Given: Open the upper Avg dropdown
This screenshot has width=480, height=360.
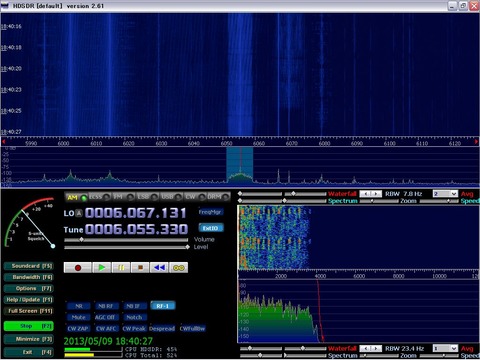Looking at the screenshot, I should tap(445, 194).
